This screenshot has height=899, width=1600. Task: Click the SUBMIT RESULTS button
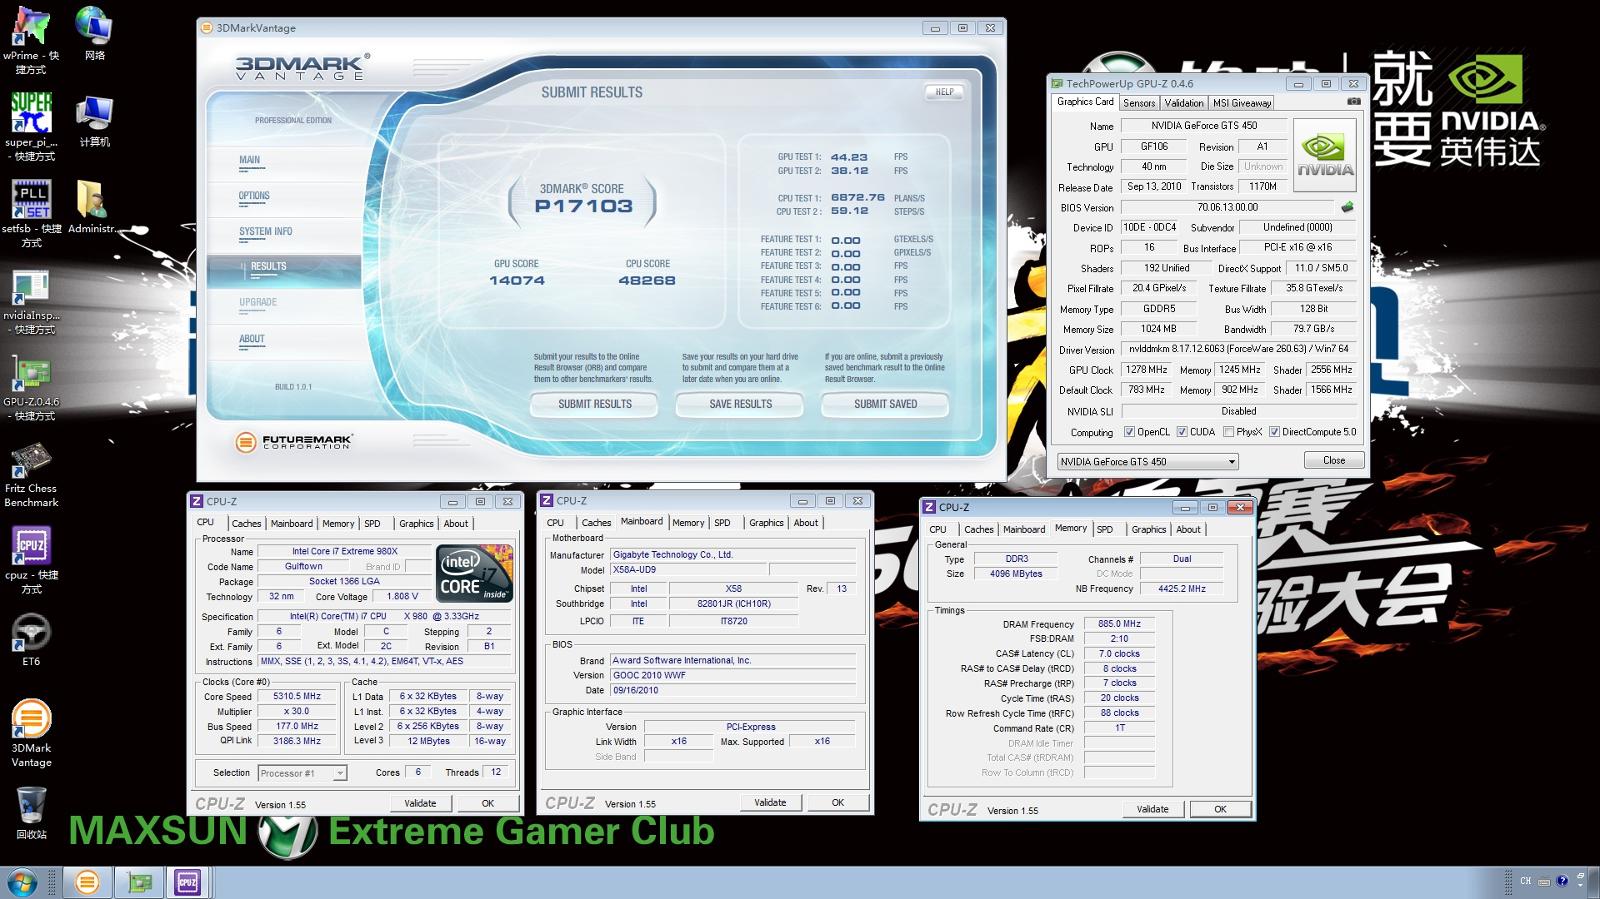tap(595, 404)
